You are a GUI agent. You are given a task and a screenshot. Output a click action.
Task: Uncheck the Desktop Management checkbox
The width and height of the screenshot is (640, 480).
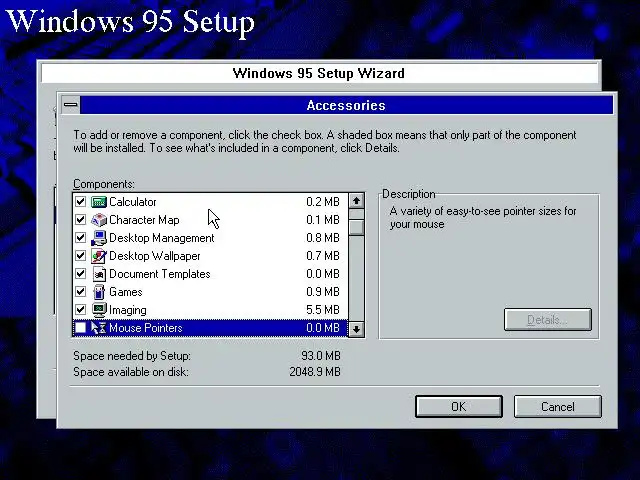[80, 238]
